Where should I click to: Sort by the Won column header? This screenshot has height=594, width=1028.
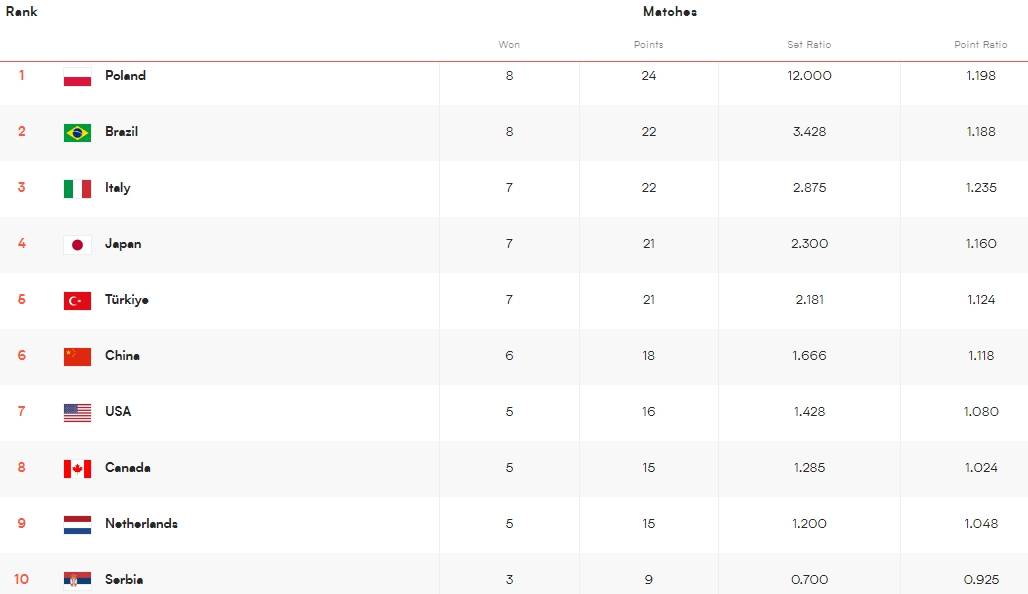coord(509,45)
